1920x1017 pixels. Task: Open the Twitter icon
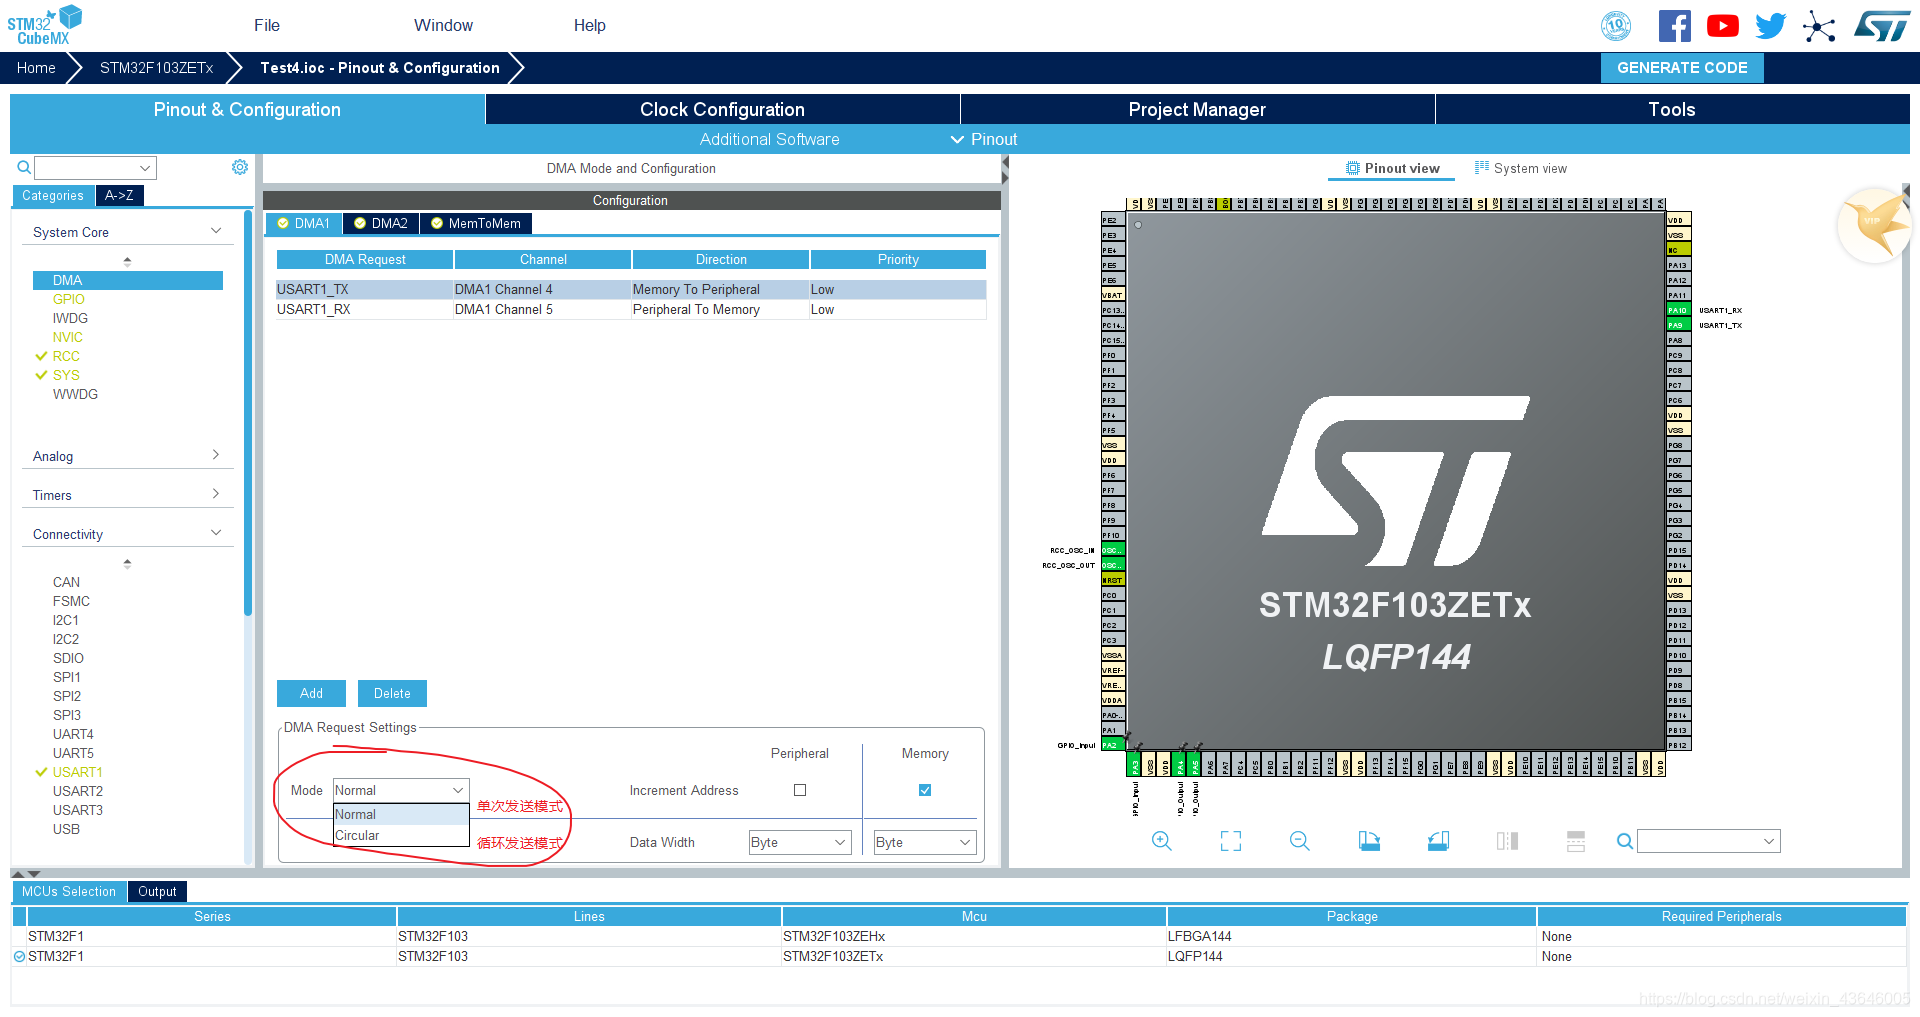click(1770, 26)
